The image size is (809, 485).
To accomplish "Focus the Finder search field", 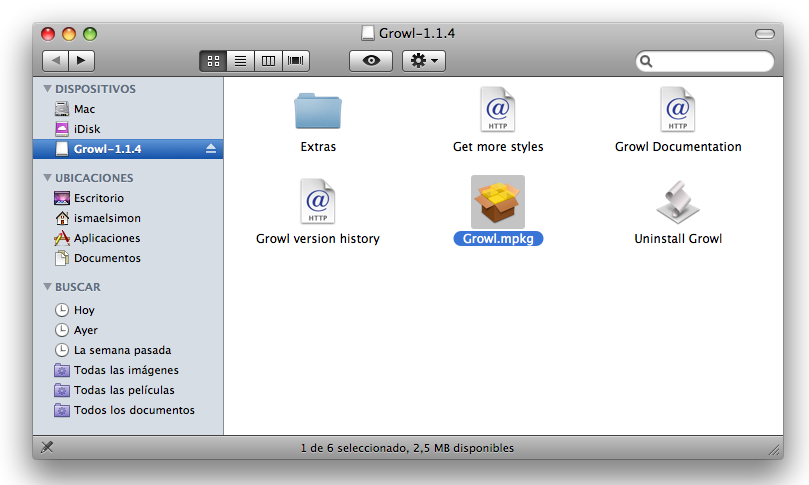I will (x=705, y=61).
